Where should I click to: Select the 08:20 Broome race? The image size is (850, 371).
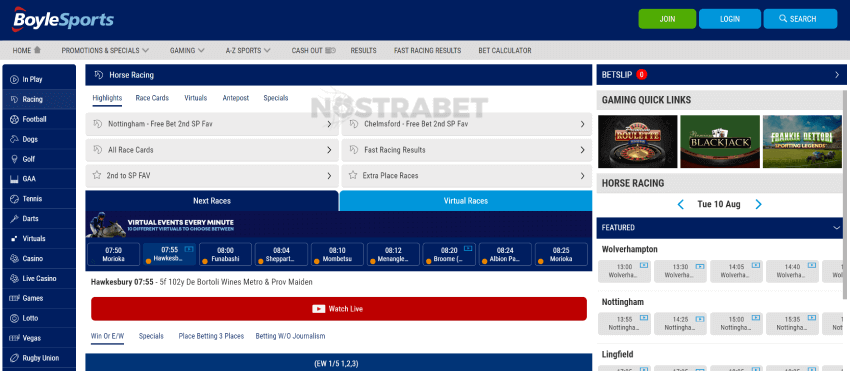[449, 254]
